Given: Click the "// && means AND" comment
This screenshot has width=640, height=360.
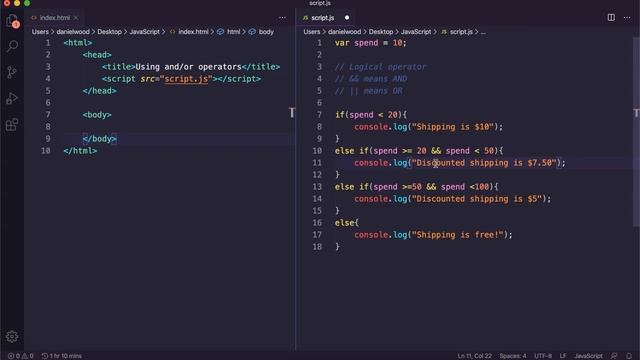Looking at the screenshot, I should [371, 79].
